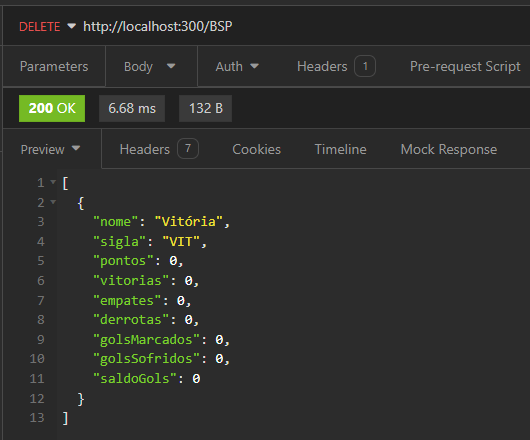The image size is (530, 440).
Task: Click the "empates" key
Action: tap(127, 300)
